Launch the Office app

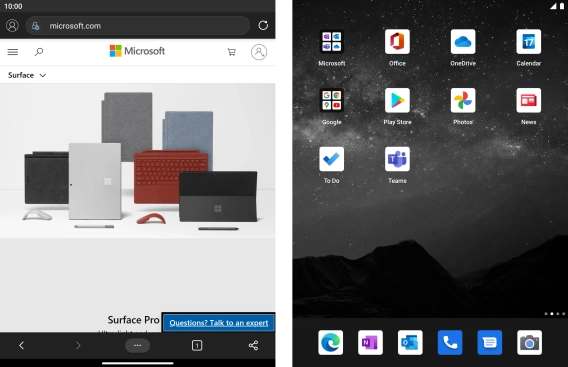[x=397, y=47]
